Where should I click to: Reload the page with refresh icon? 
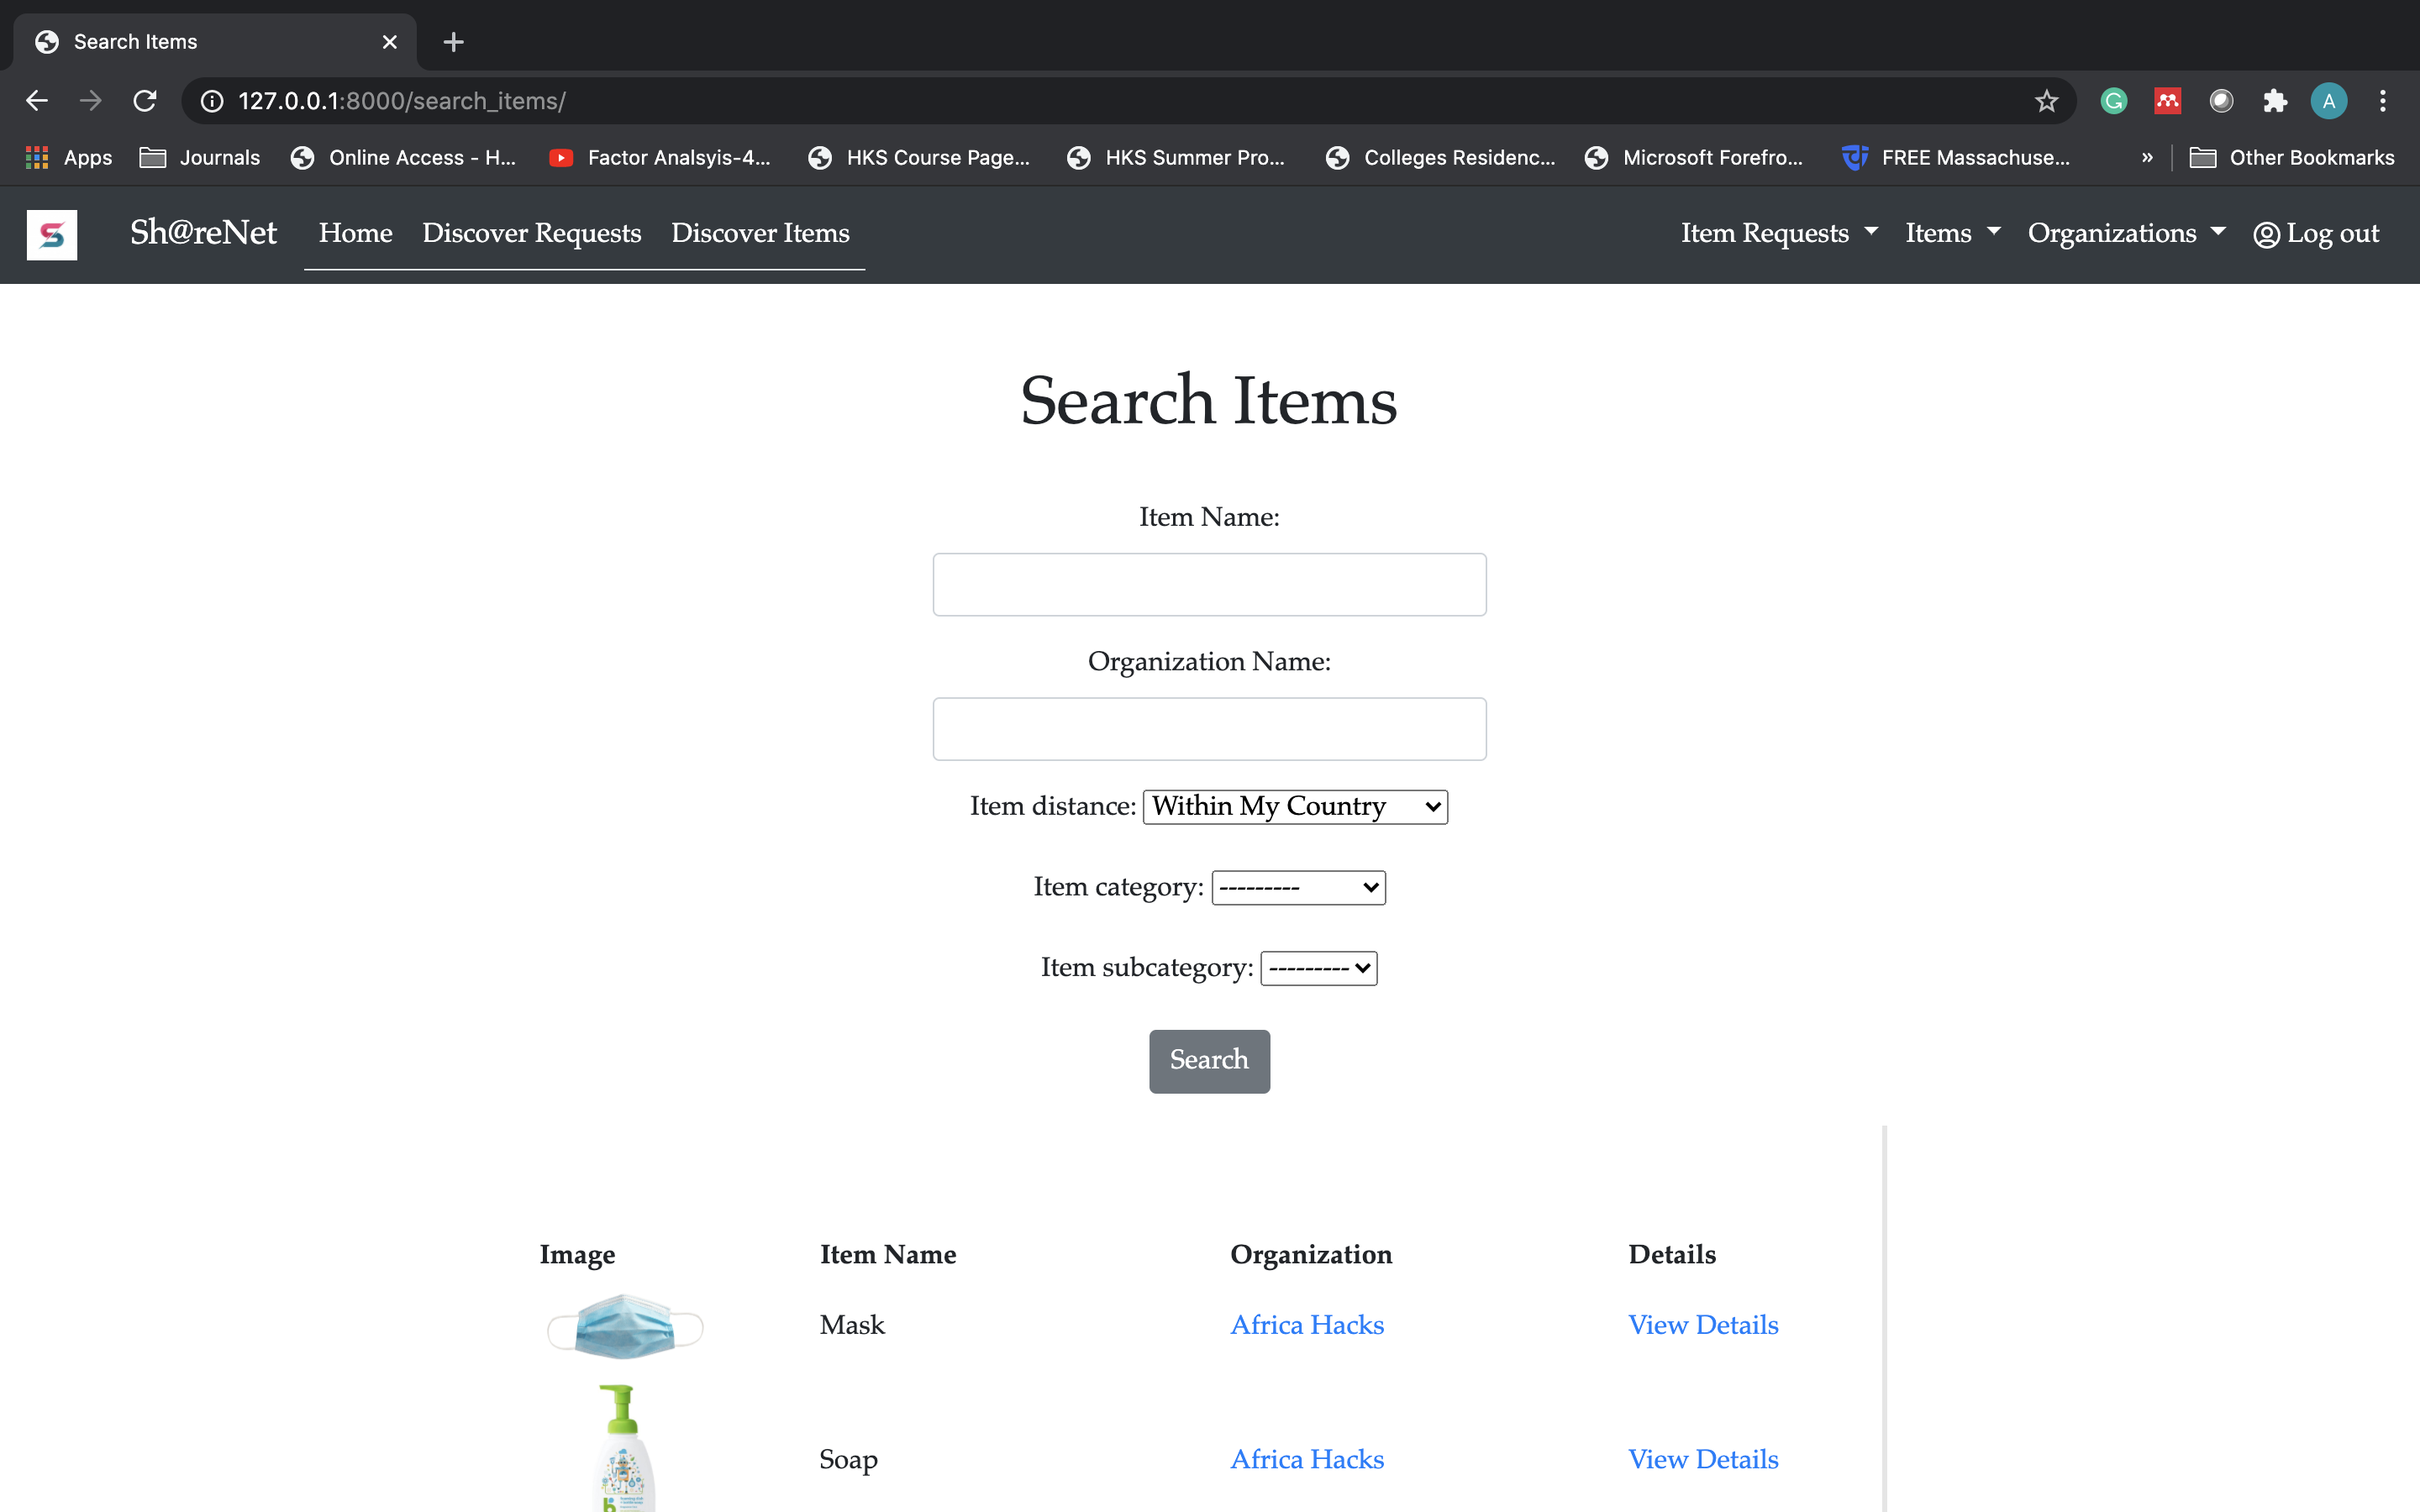(145, 101)
